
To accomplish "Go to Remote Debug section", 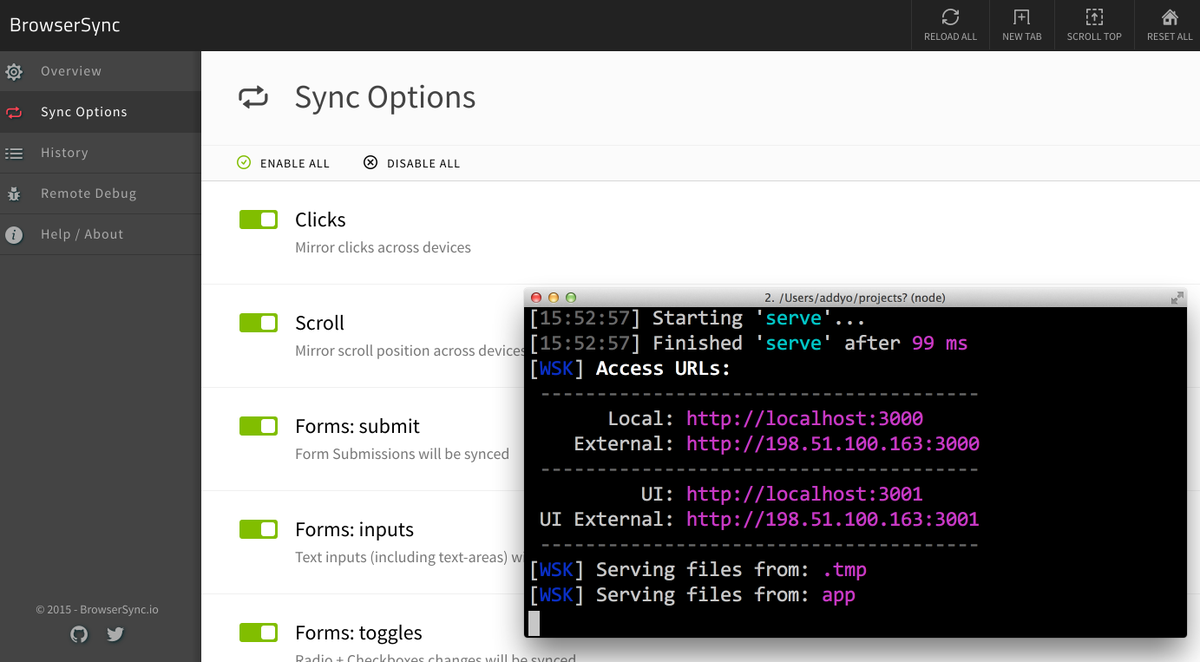I will click(100, 194).
